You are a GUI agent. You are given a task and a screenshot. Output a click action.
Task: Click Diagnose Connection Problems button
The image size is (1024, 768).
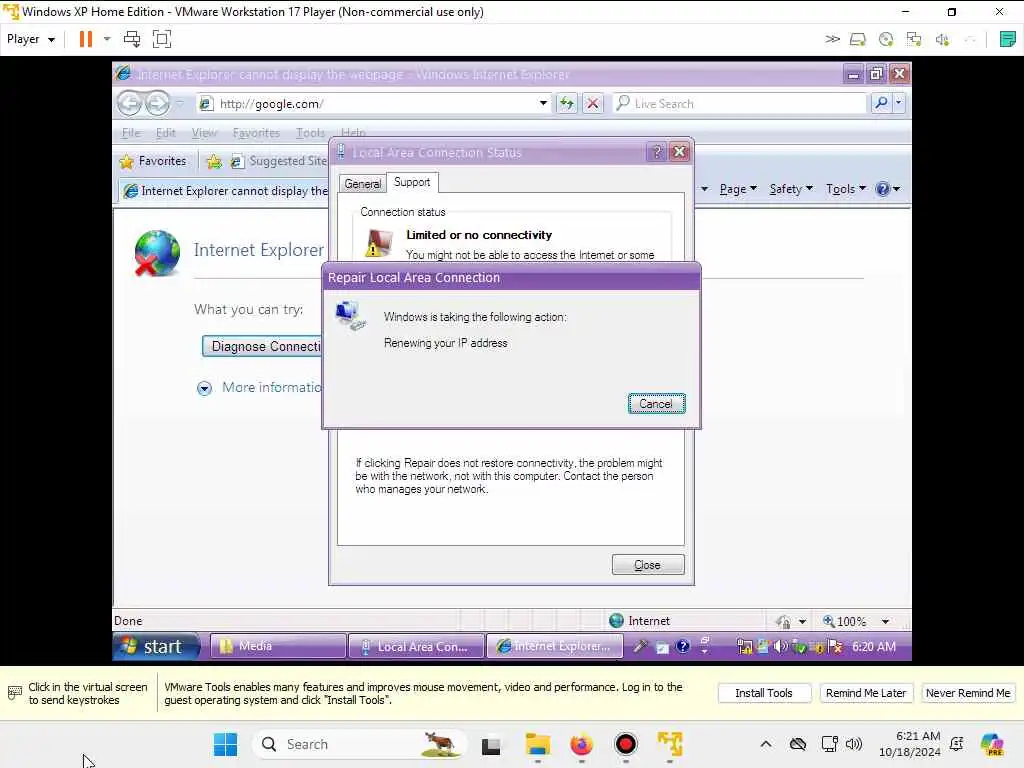(262, 346)
